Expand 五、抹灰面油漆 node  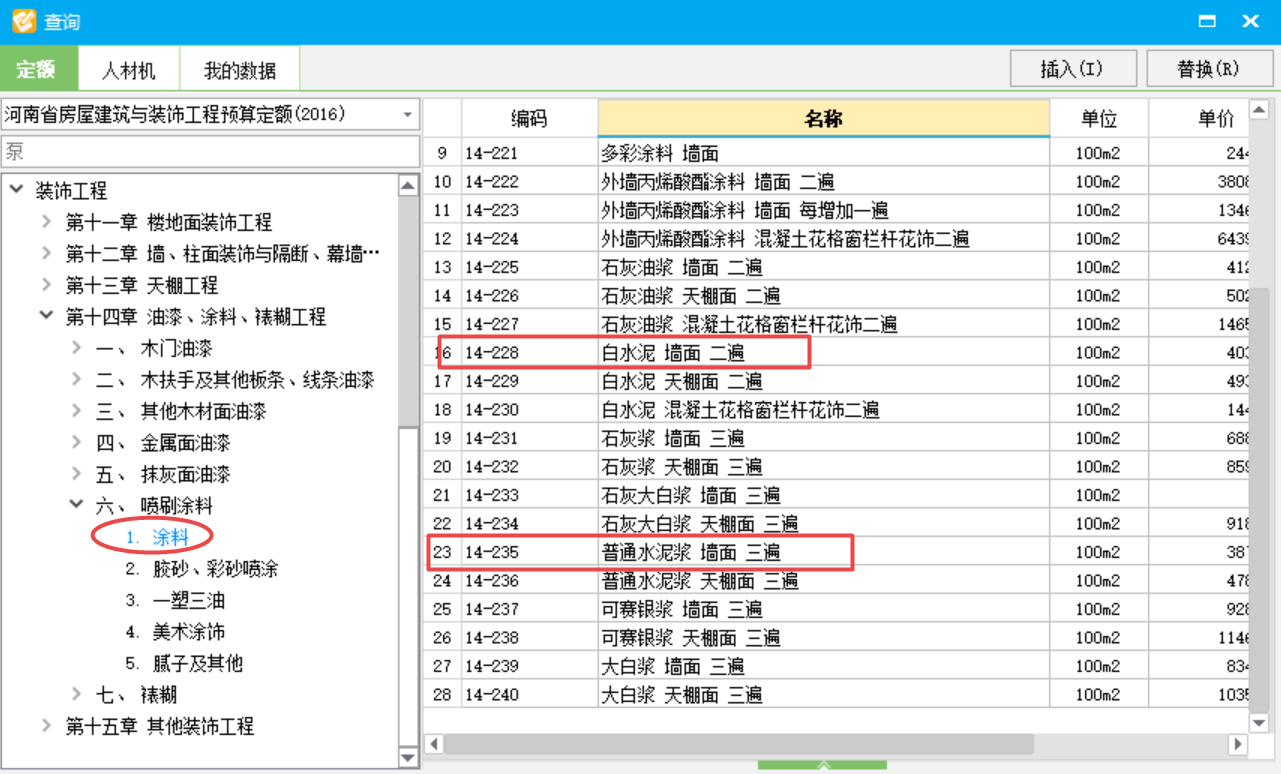coord(76,474)
